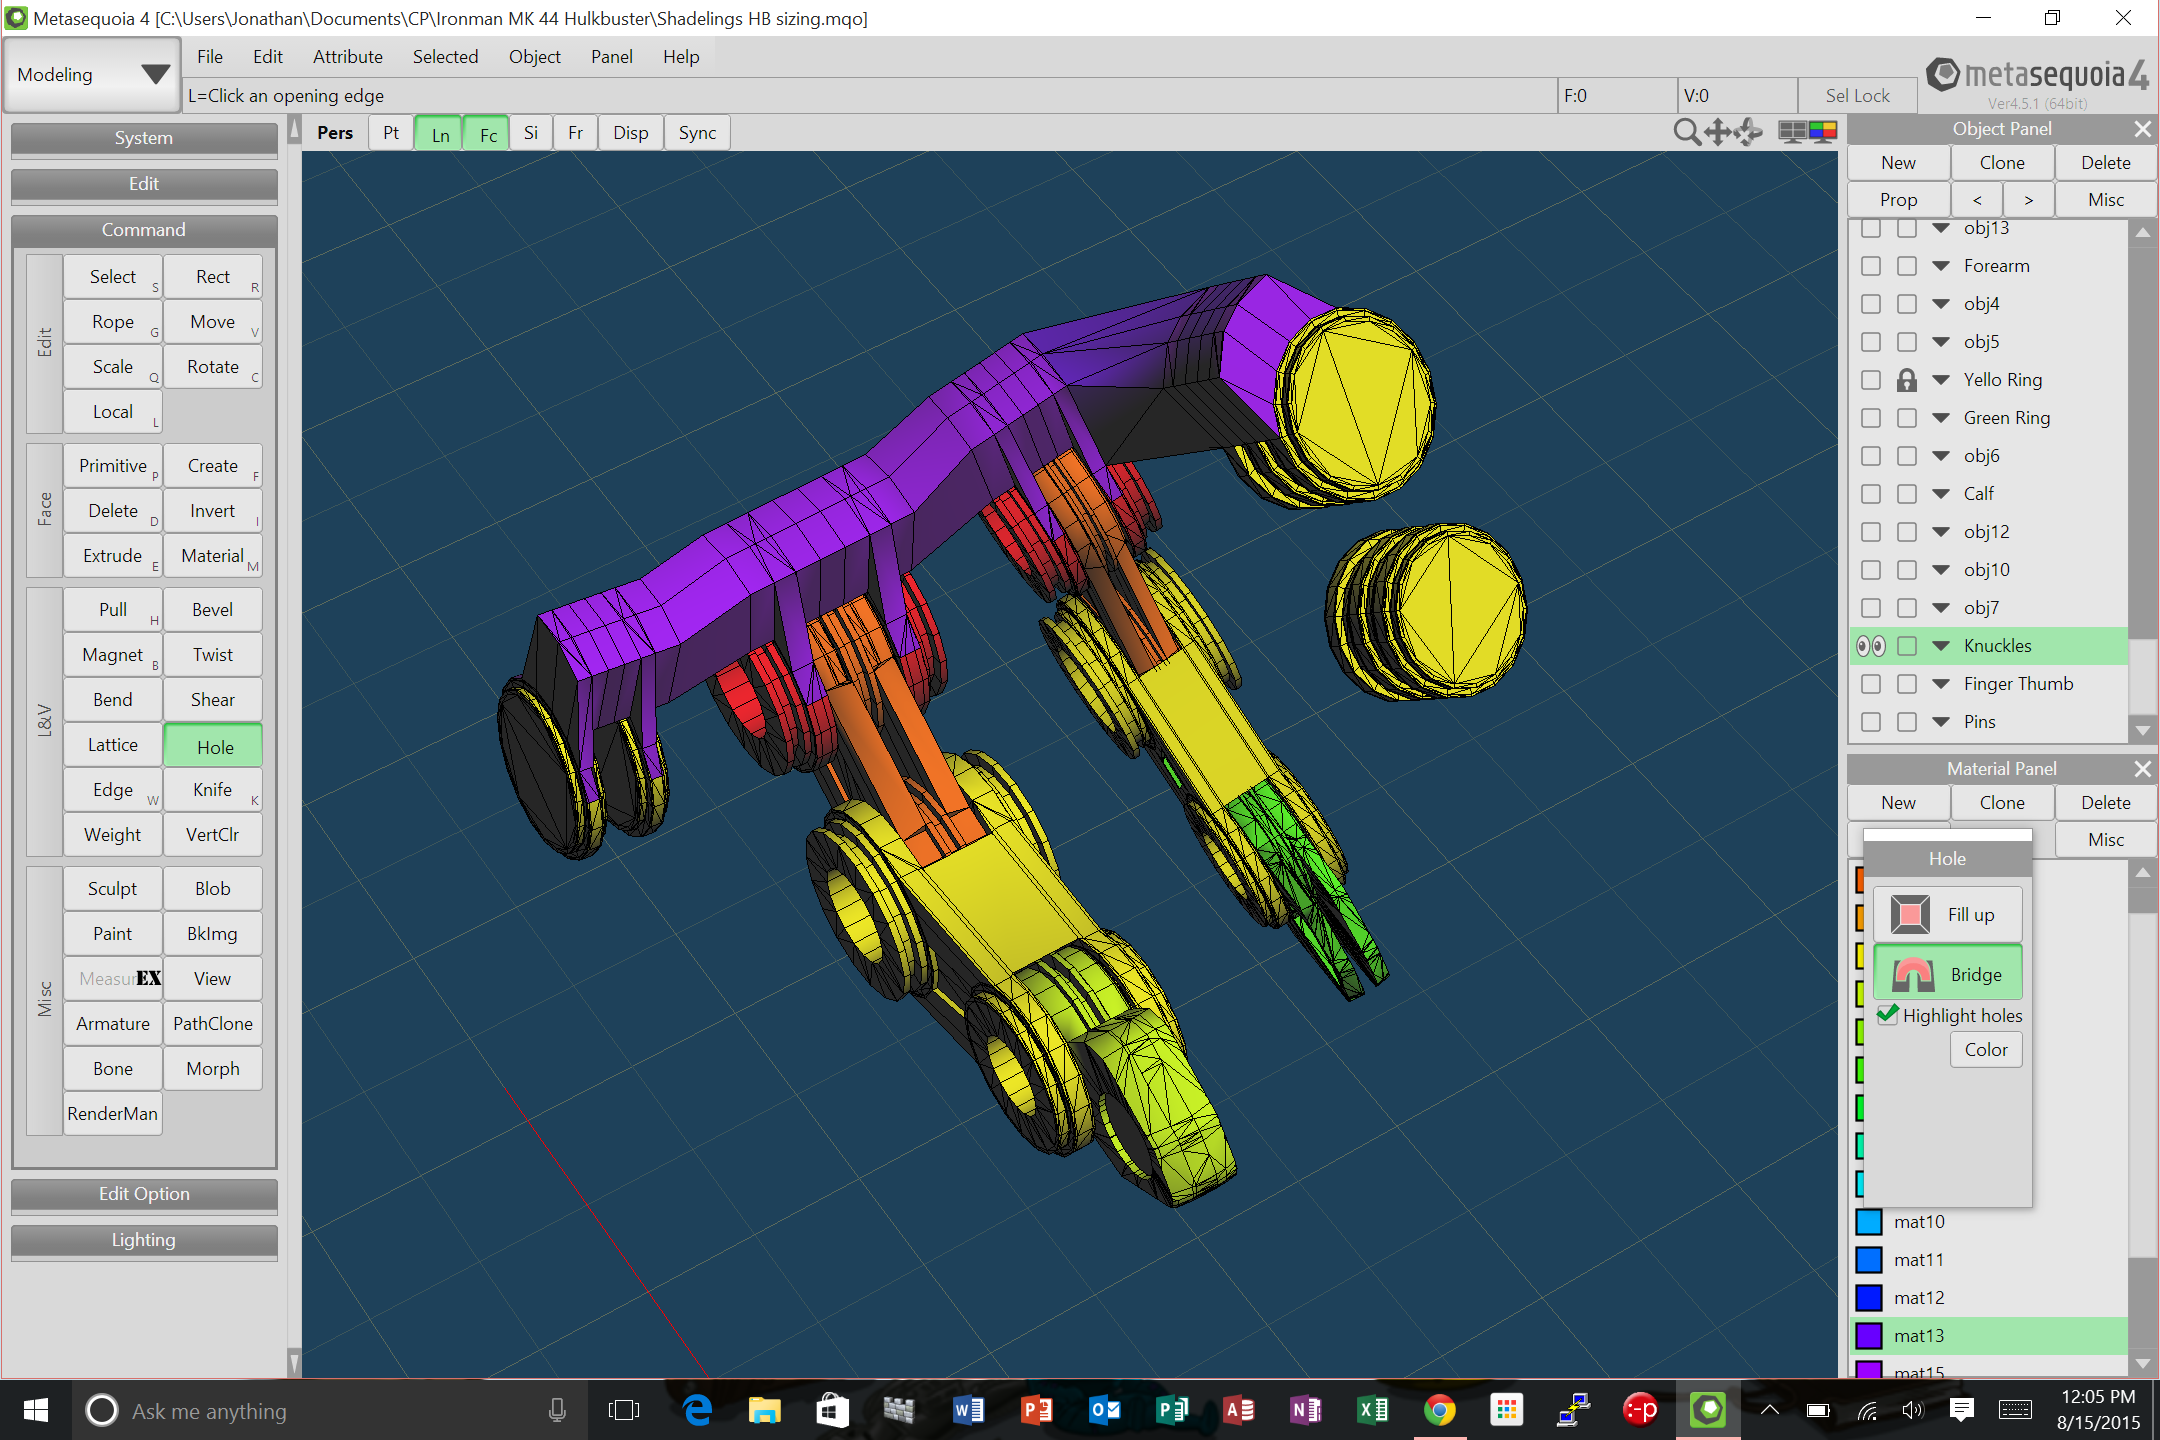Image resolution: width=2160 pixels, height=1440 pixels.
Task: Open File Explorer from taskbar
Action: [x=765, y=1410]
